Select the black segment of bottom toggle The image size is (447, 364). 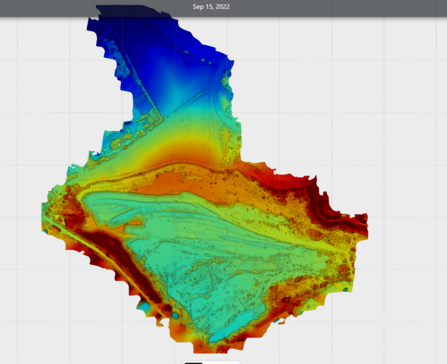193,363
